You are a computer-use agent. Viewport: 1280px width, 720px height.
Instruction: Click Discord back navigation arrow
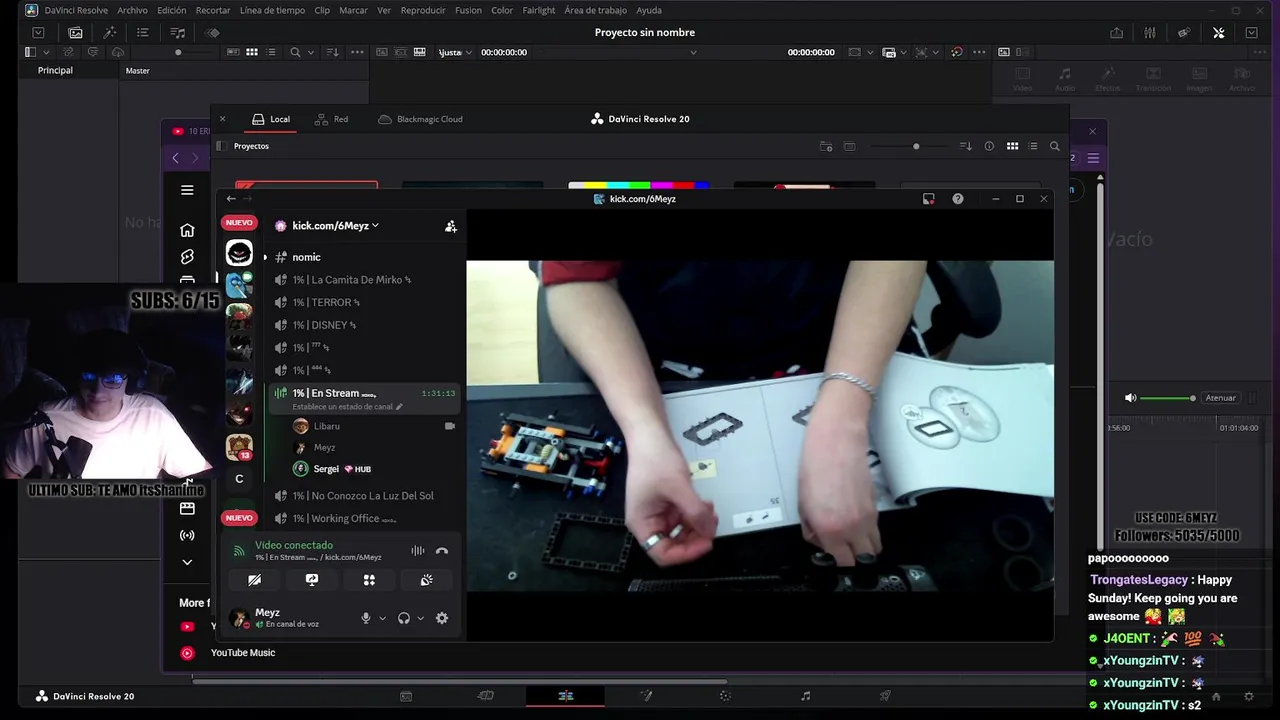click(231, 199)
